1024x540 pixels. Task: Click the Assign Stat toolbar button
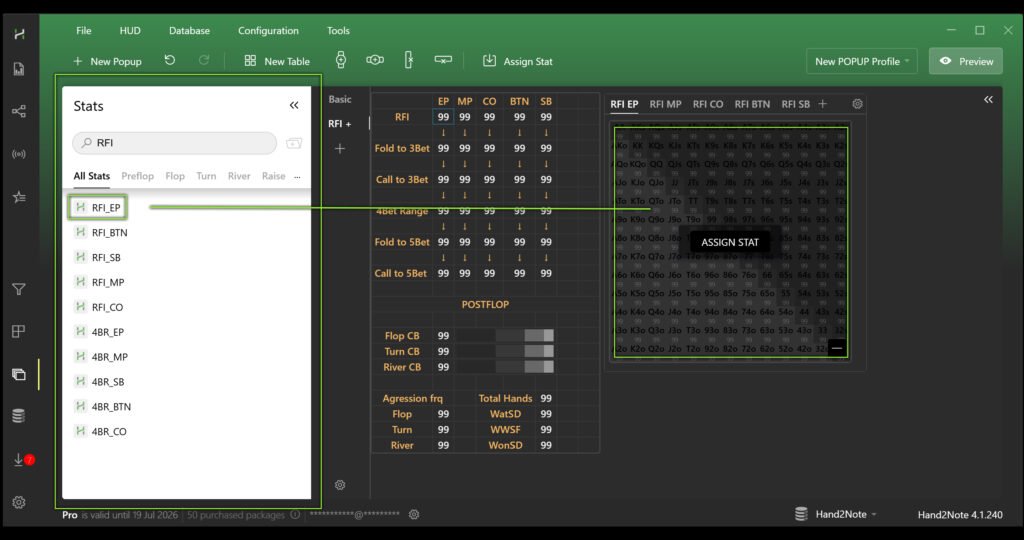click(517, 61)
